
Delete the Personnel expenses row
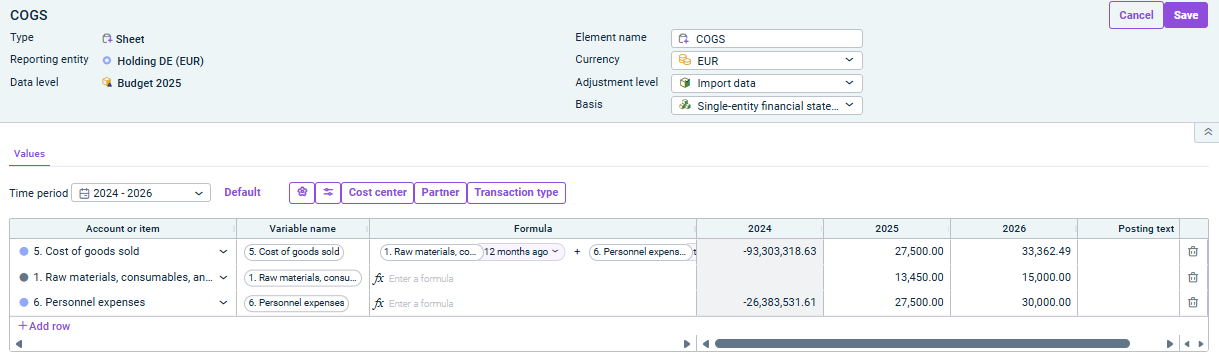click(x=1193, y=302)
